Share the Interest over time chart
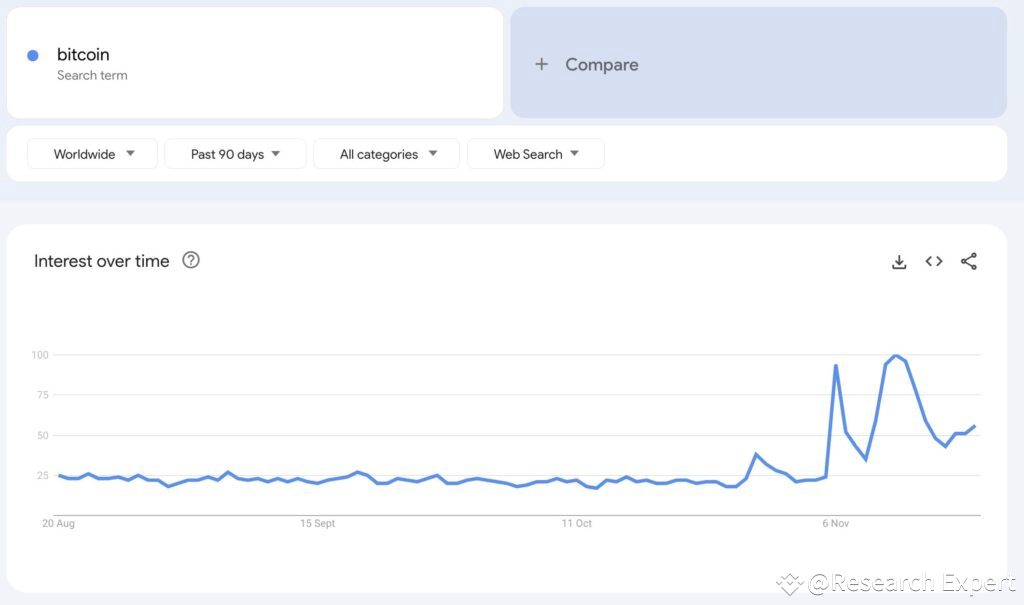This screenshot has height=605, width=1024. (968, 262)
